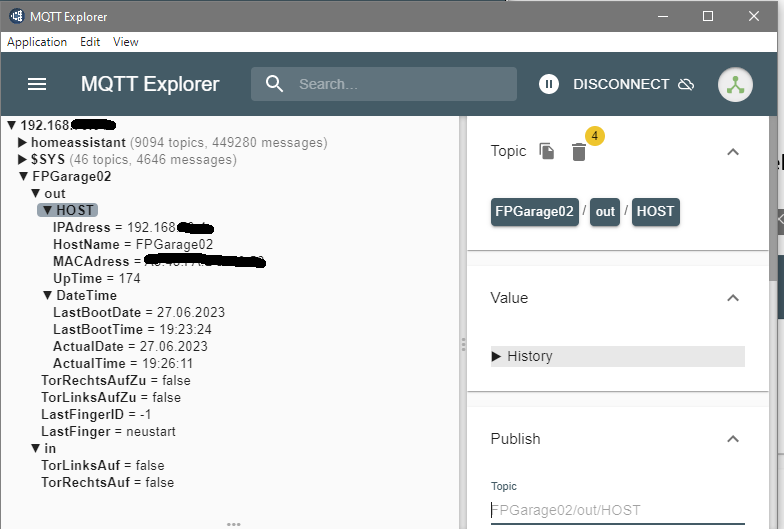Expand the homeassistant topic tree
The width and height of the screenshot is (784, 529).
coord(22,142)
